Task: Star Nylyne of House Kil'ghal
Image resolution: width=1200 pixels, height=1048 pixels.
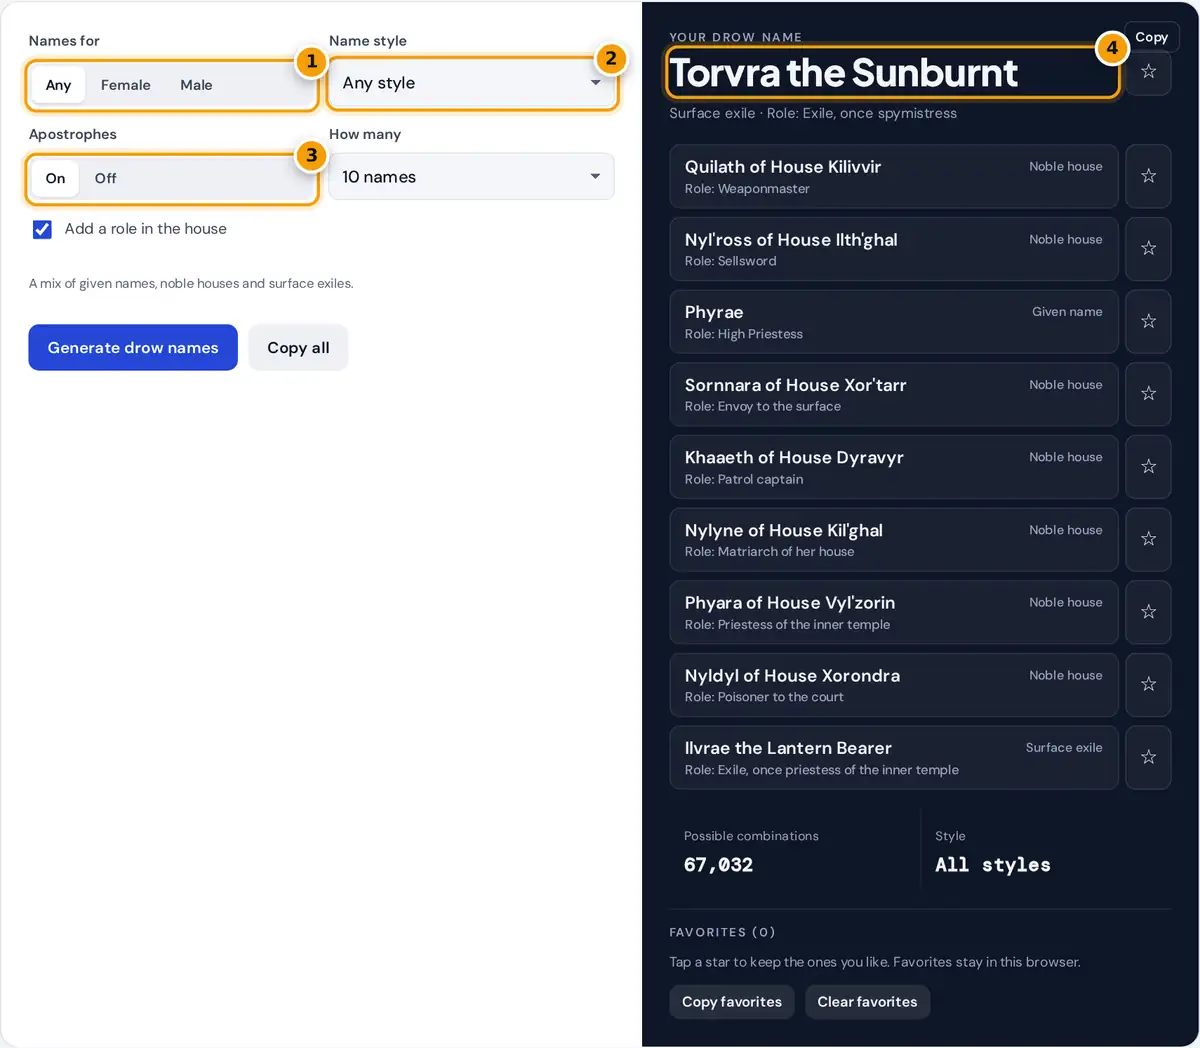Action: point(1148,539)
